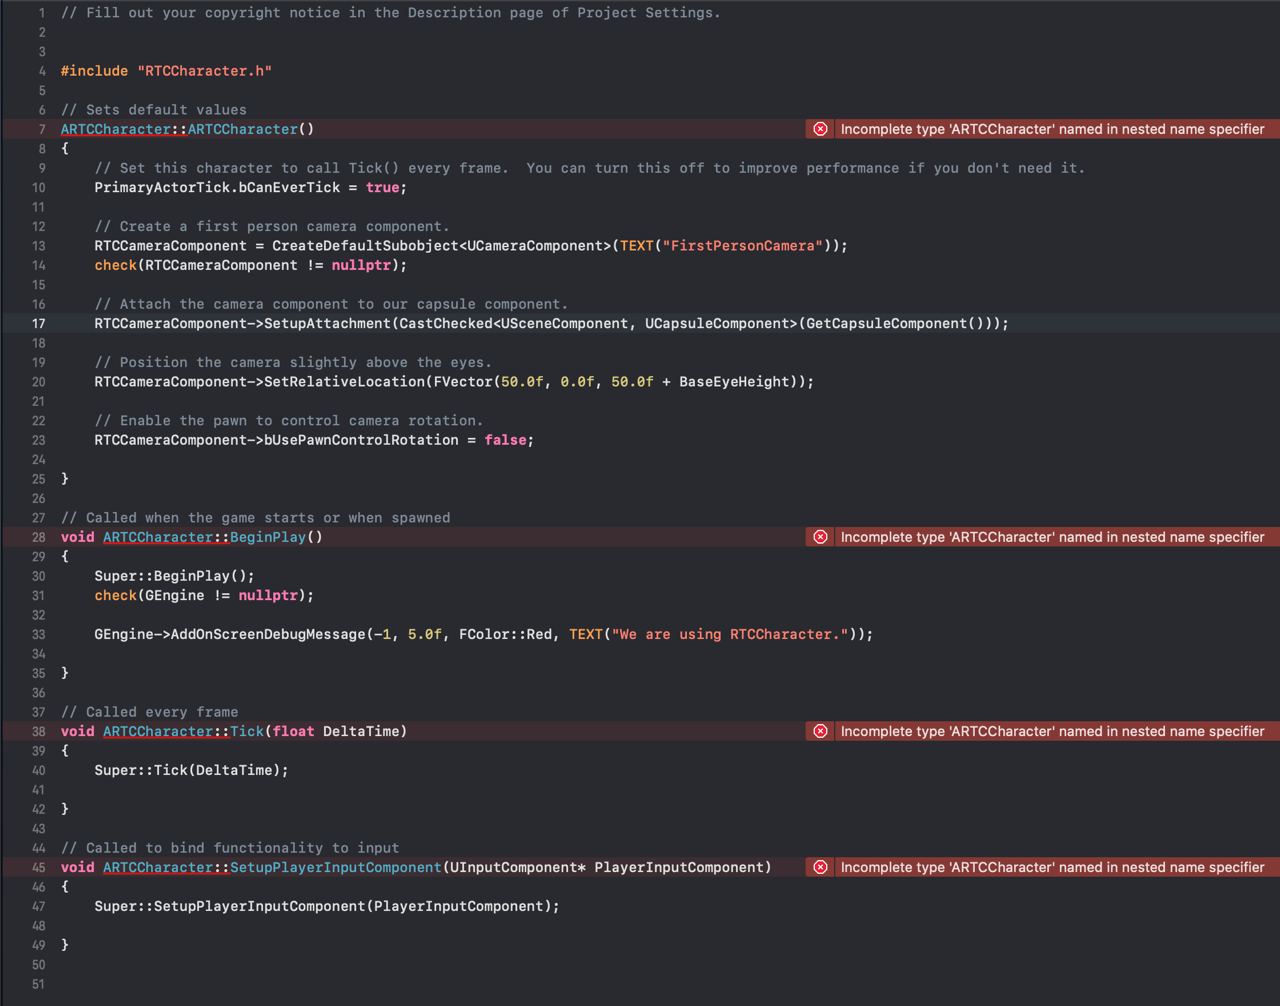This screenshot has height=1006, width=1280.
Task: Open the incomplete type error message on line 45
Action: pos(1052,867)
